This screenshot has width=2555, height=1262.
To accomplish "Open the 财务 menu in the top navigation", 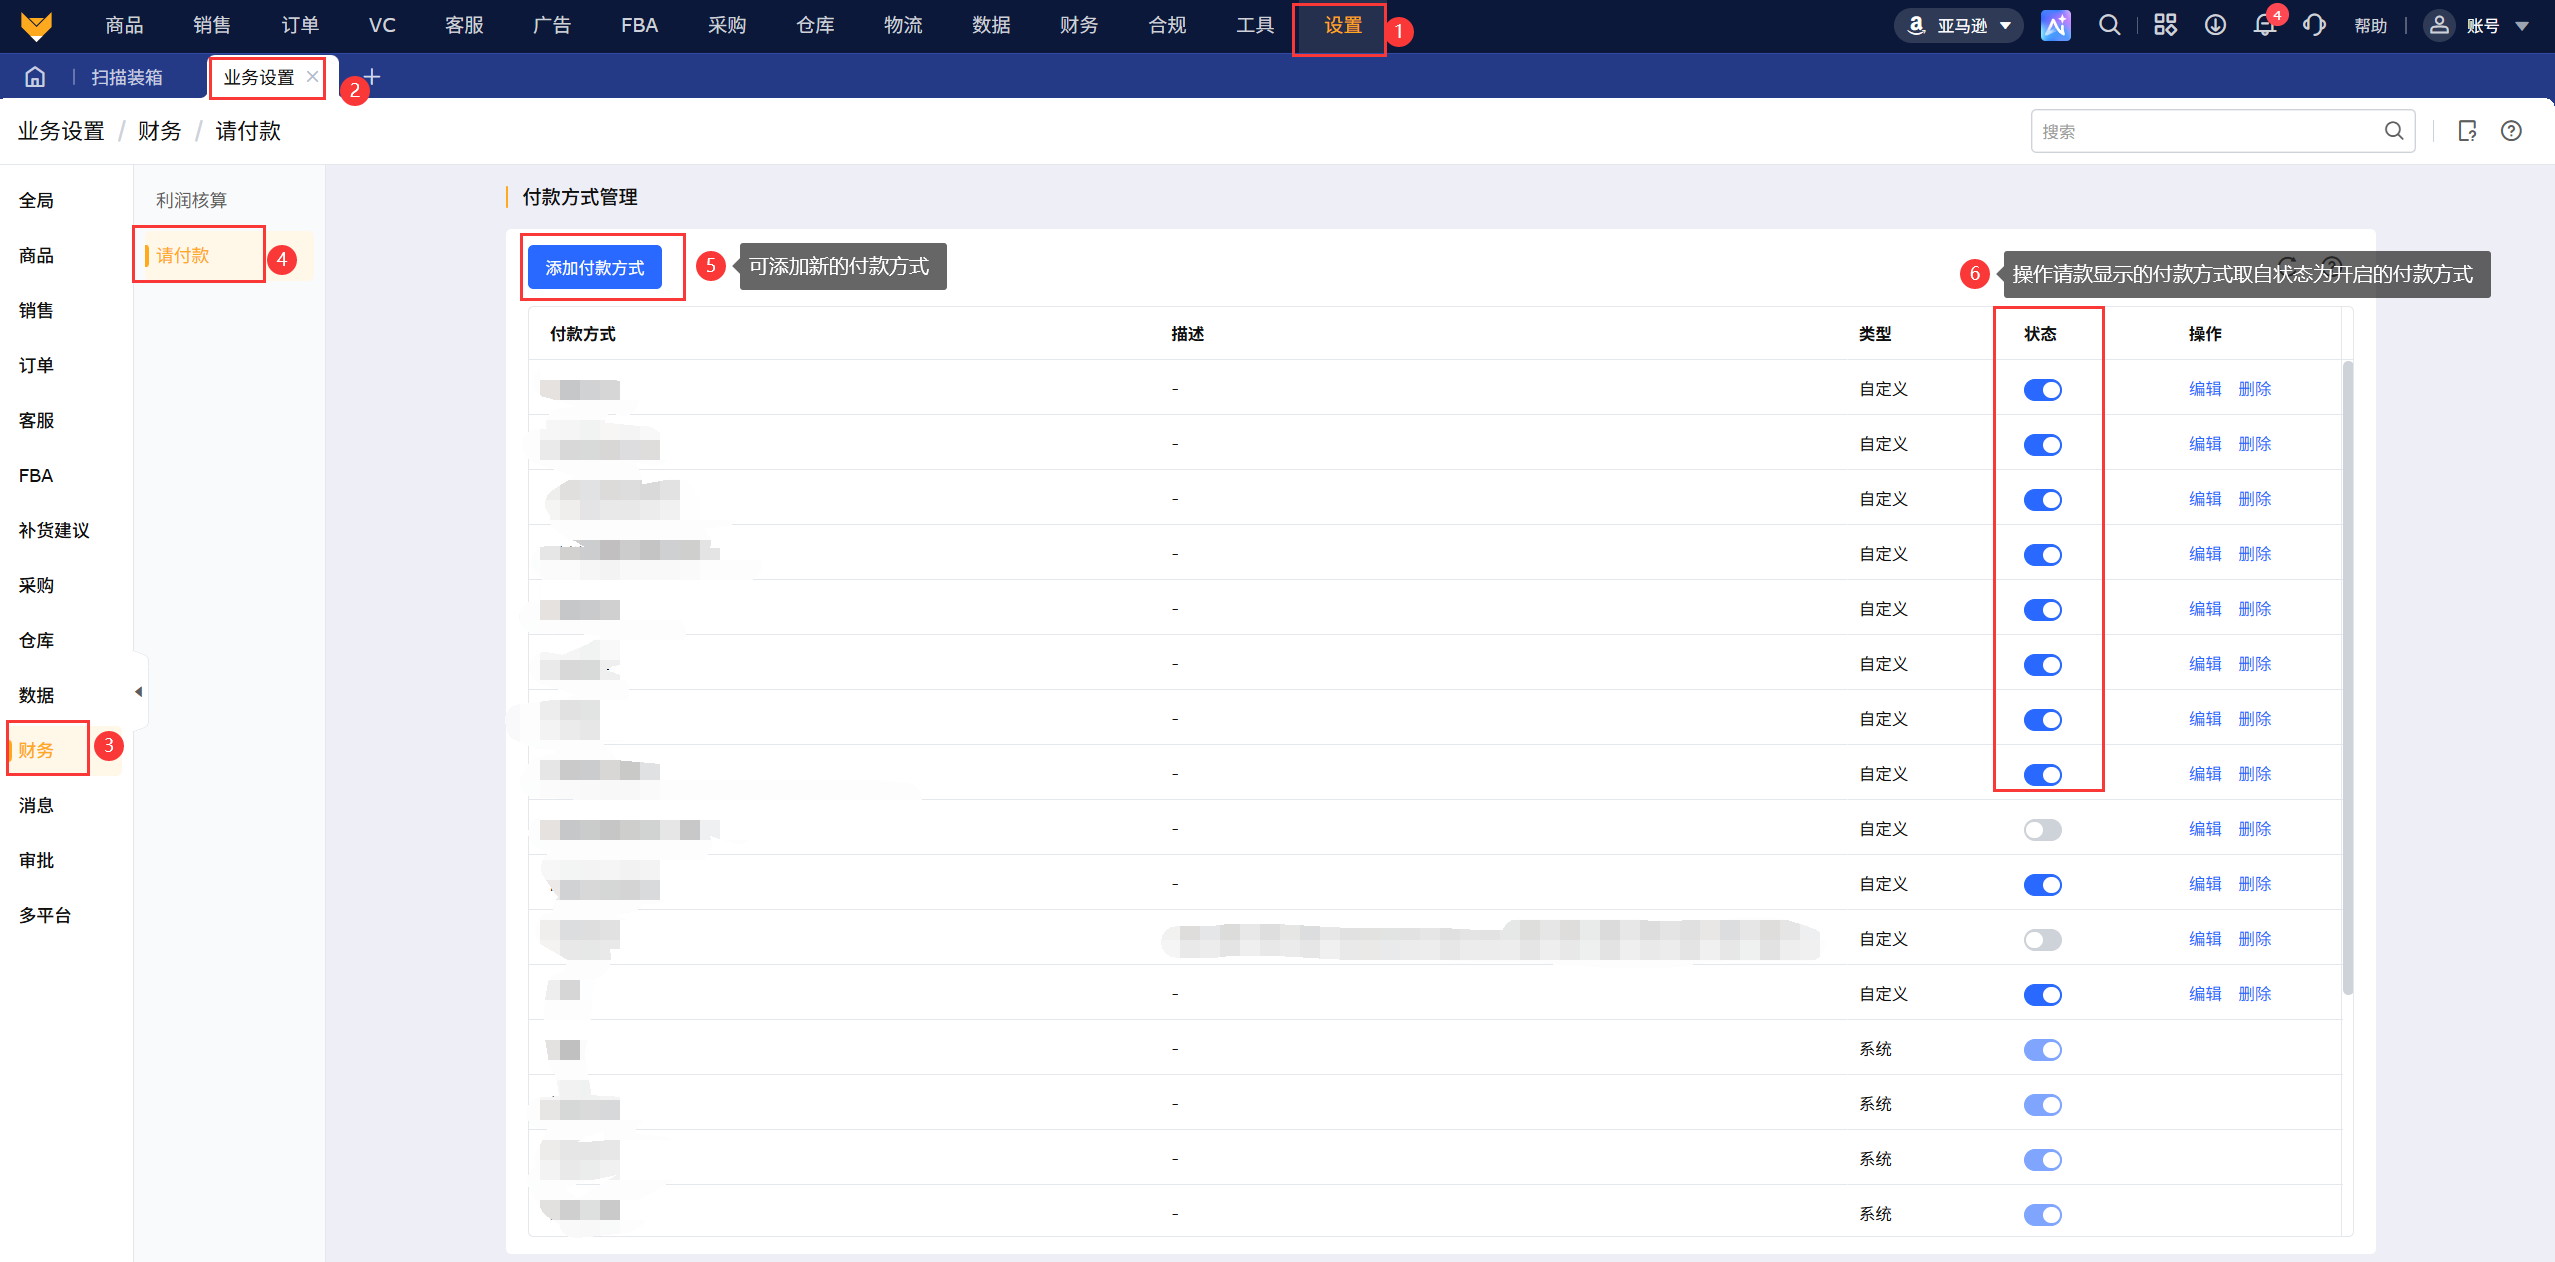I will click(x=1079, y=25).
